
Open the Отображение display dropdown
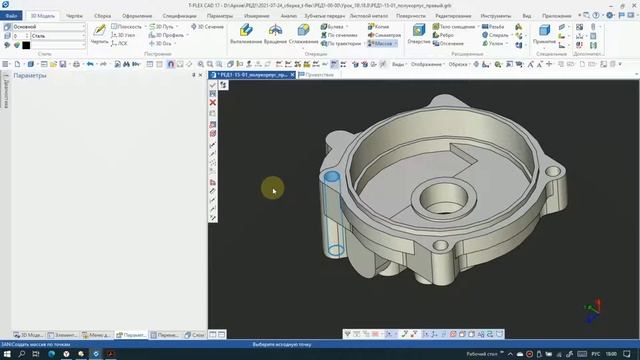(x=427, y=64)
